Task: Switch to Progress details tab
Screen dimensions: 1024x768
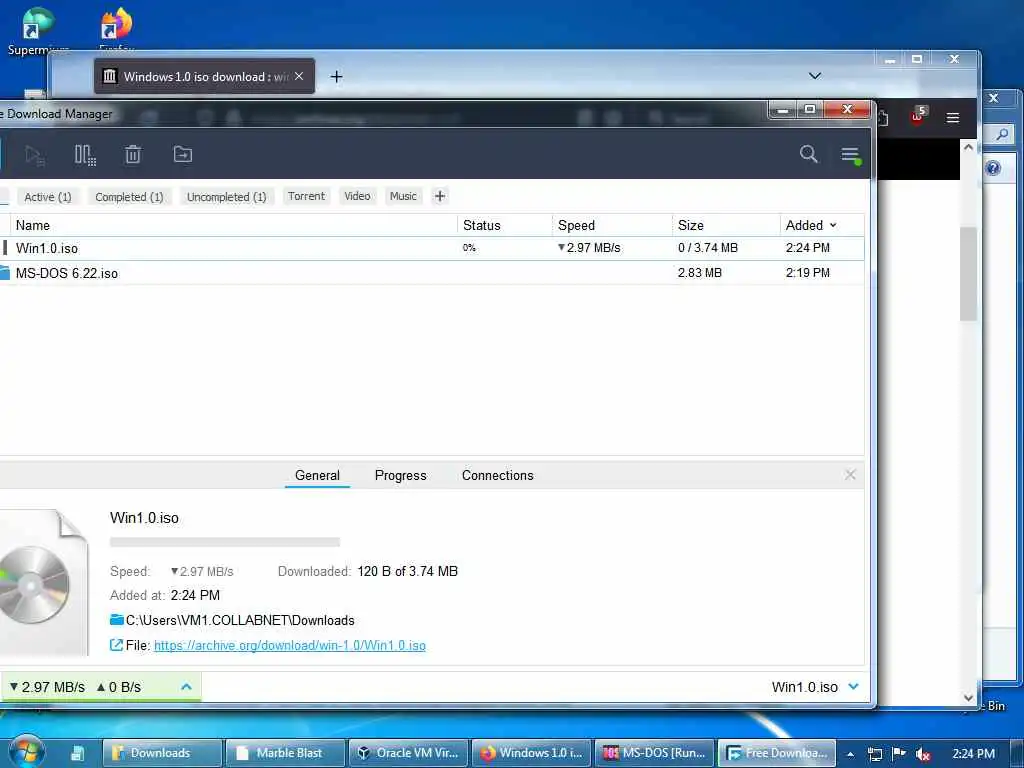Action: (400, 475)
